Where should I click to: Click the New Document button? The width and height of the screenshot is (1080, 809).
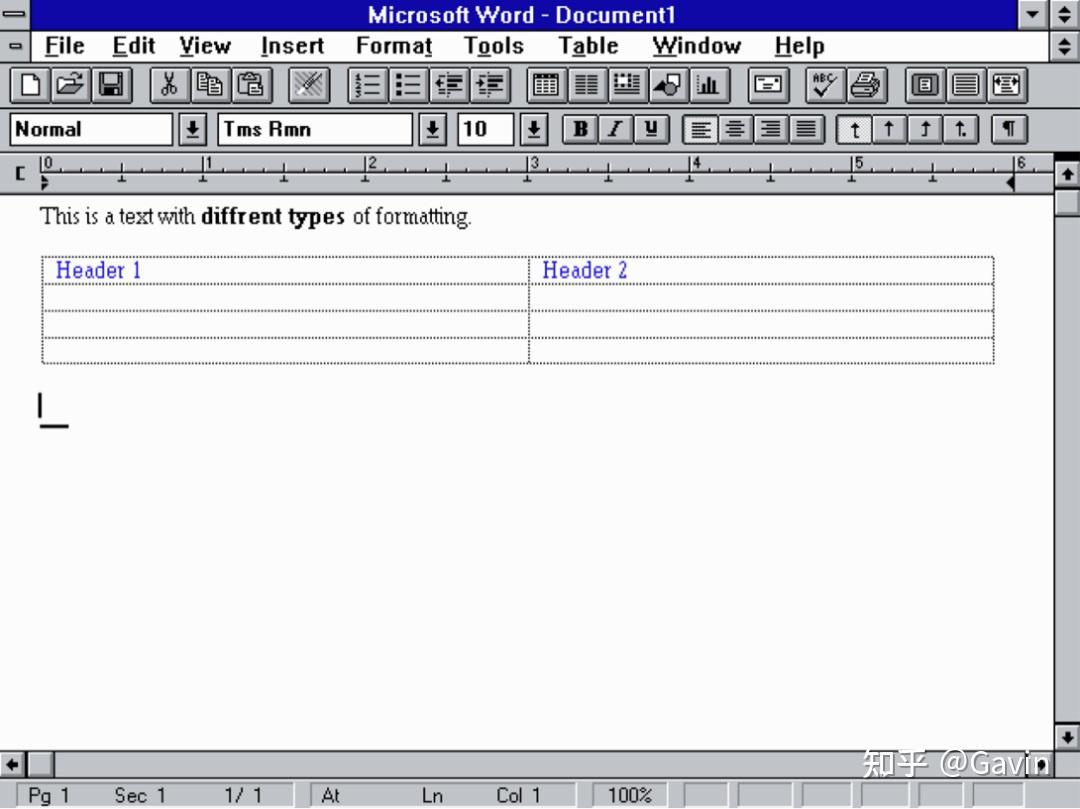tap(29, 85)
